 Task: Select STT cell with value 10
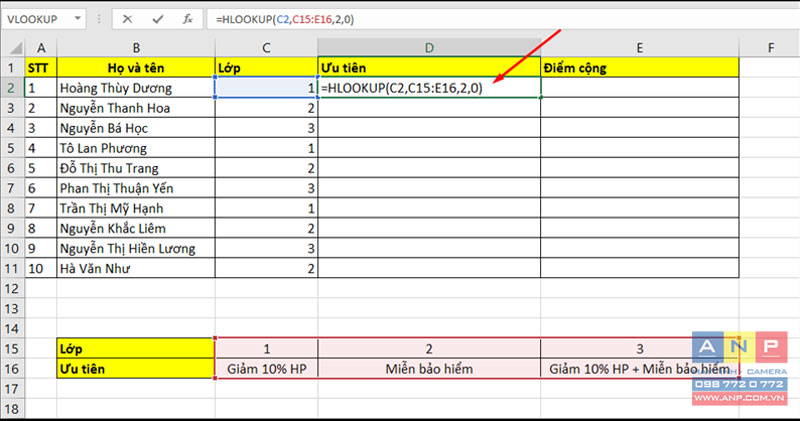[41, 268]
